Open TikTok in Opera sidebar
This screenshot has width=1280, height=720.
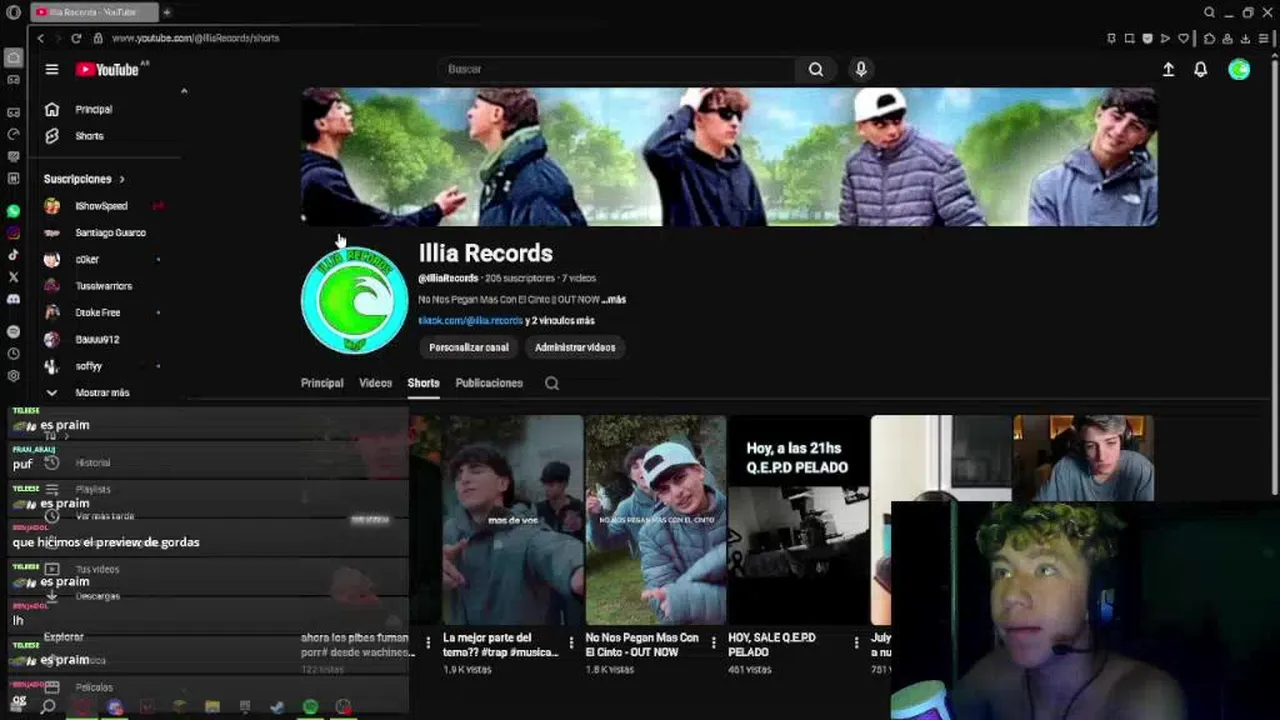[13, 255]
